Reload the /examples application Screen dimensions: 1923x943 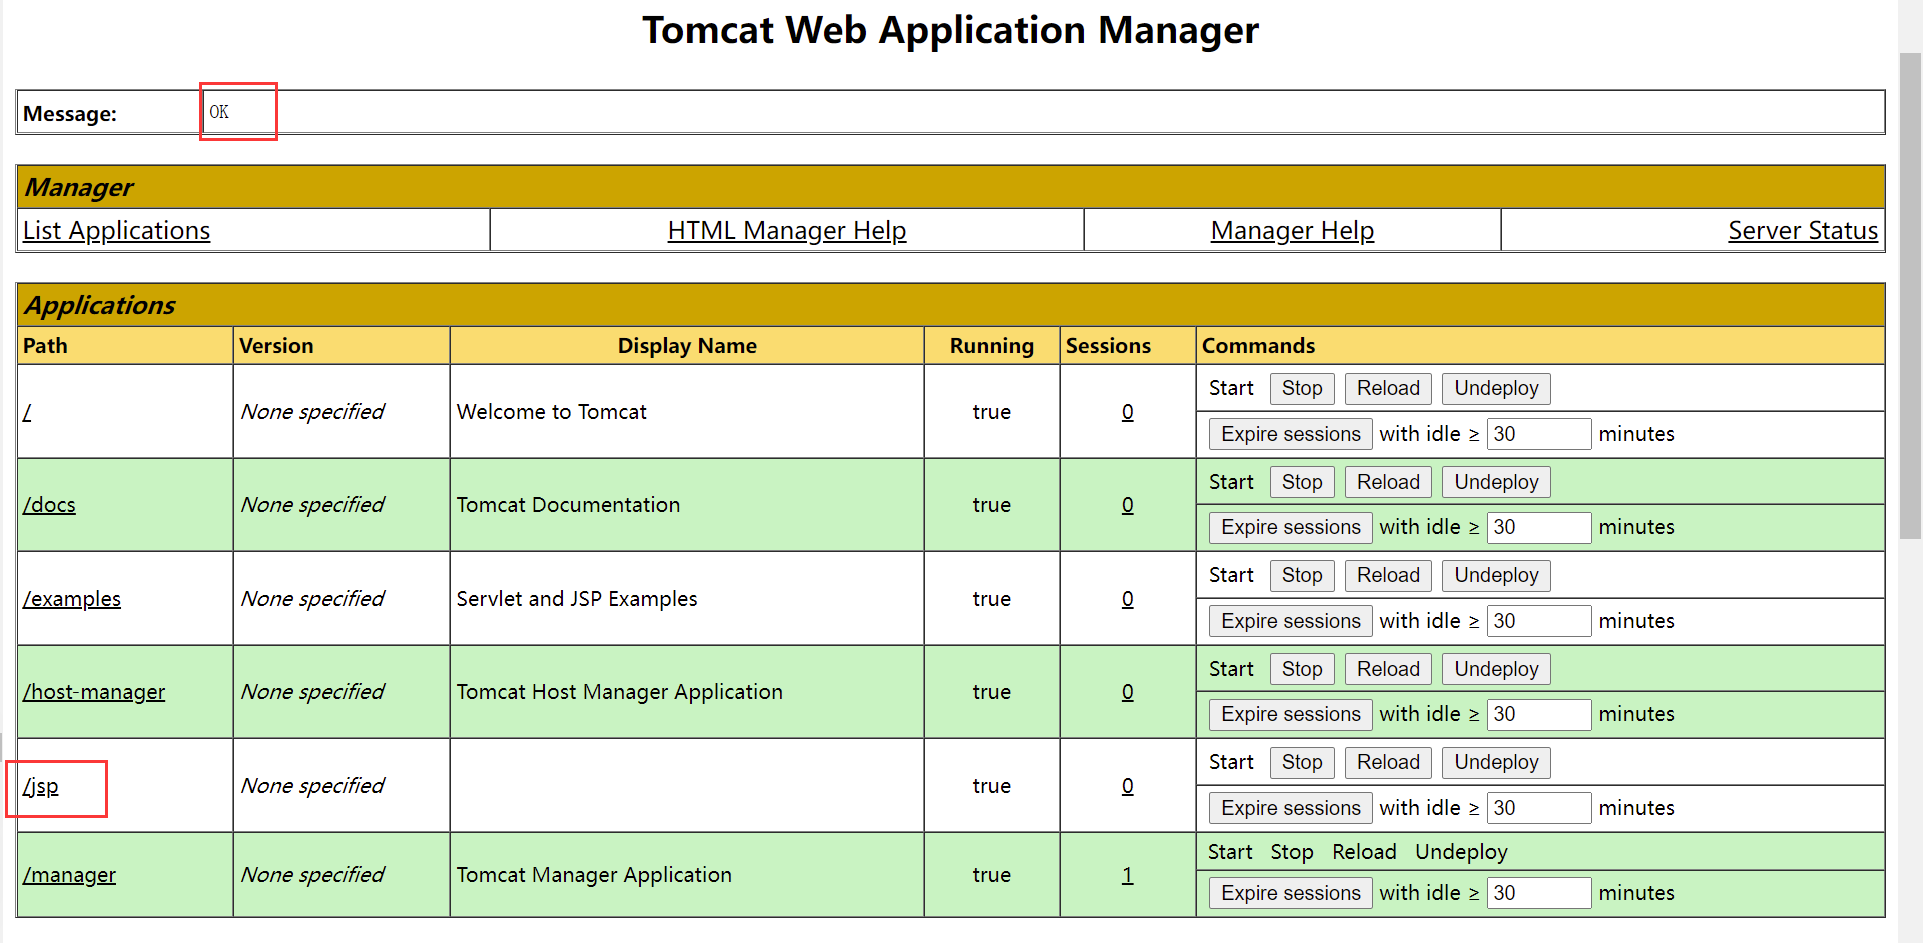tap(1387, 576)
